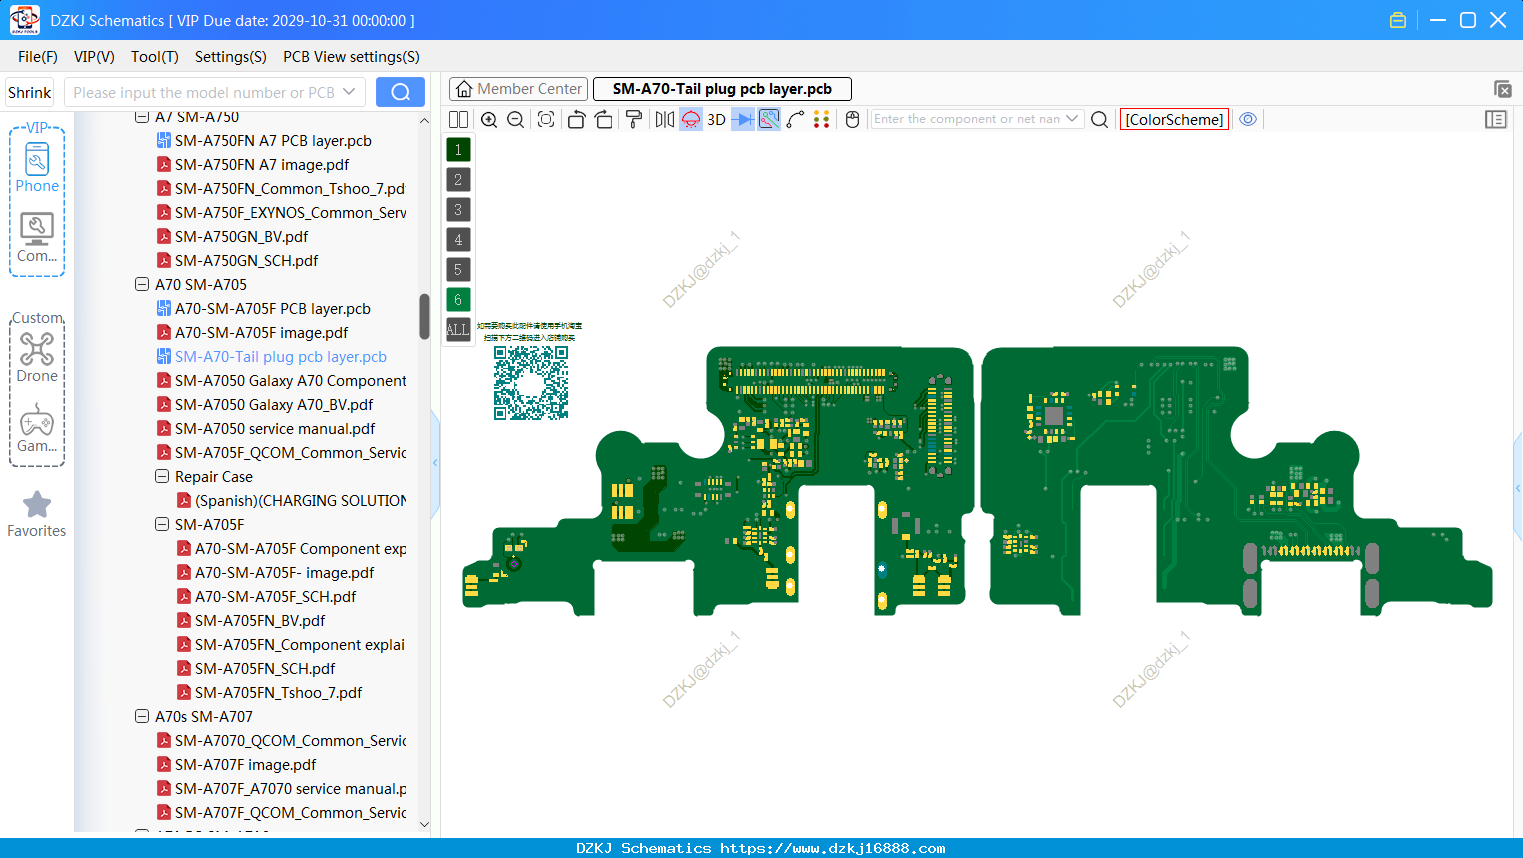The width and height of the screenshot is (1523, 858).
Task: Fit PCB board to window
Action: pyautogui.click(x=546, y=120)
